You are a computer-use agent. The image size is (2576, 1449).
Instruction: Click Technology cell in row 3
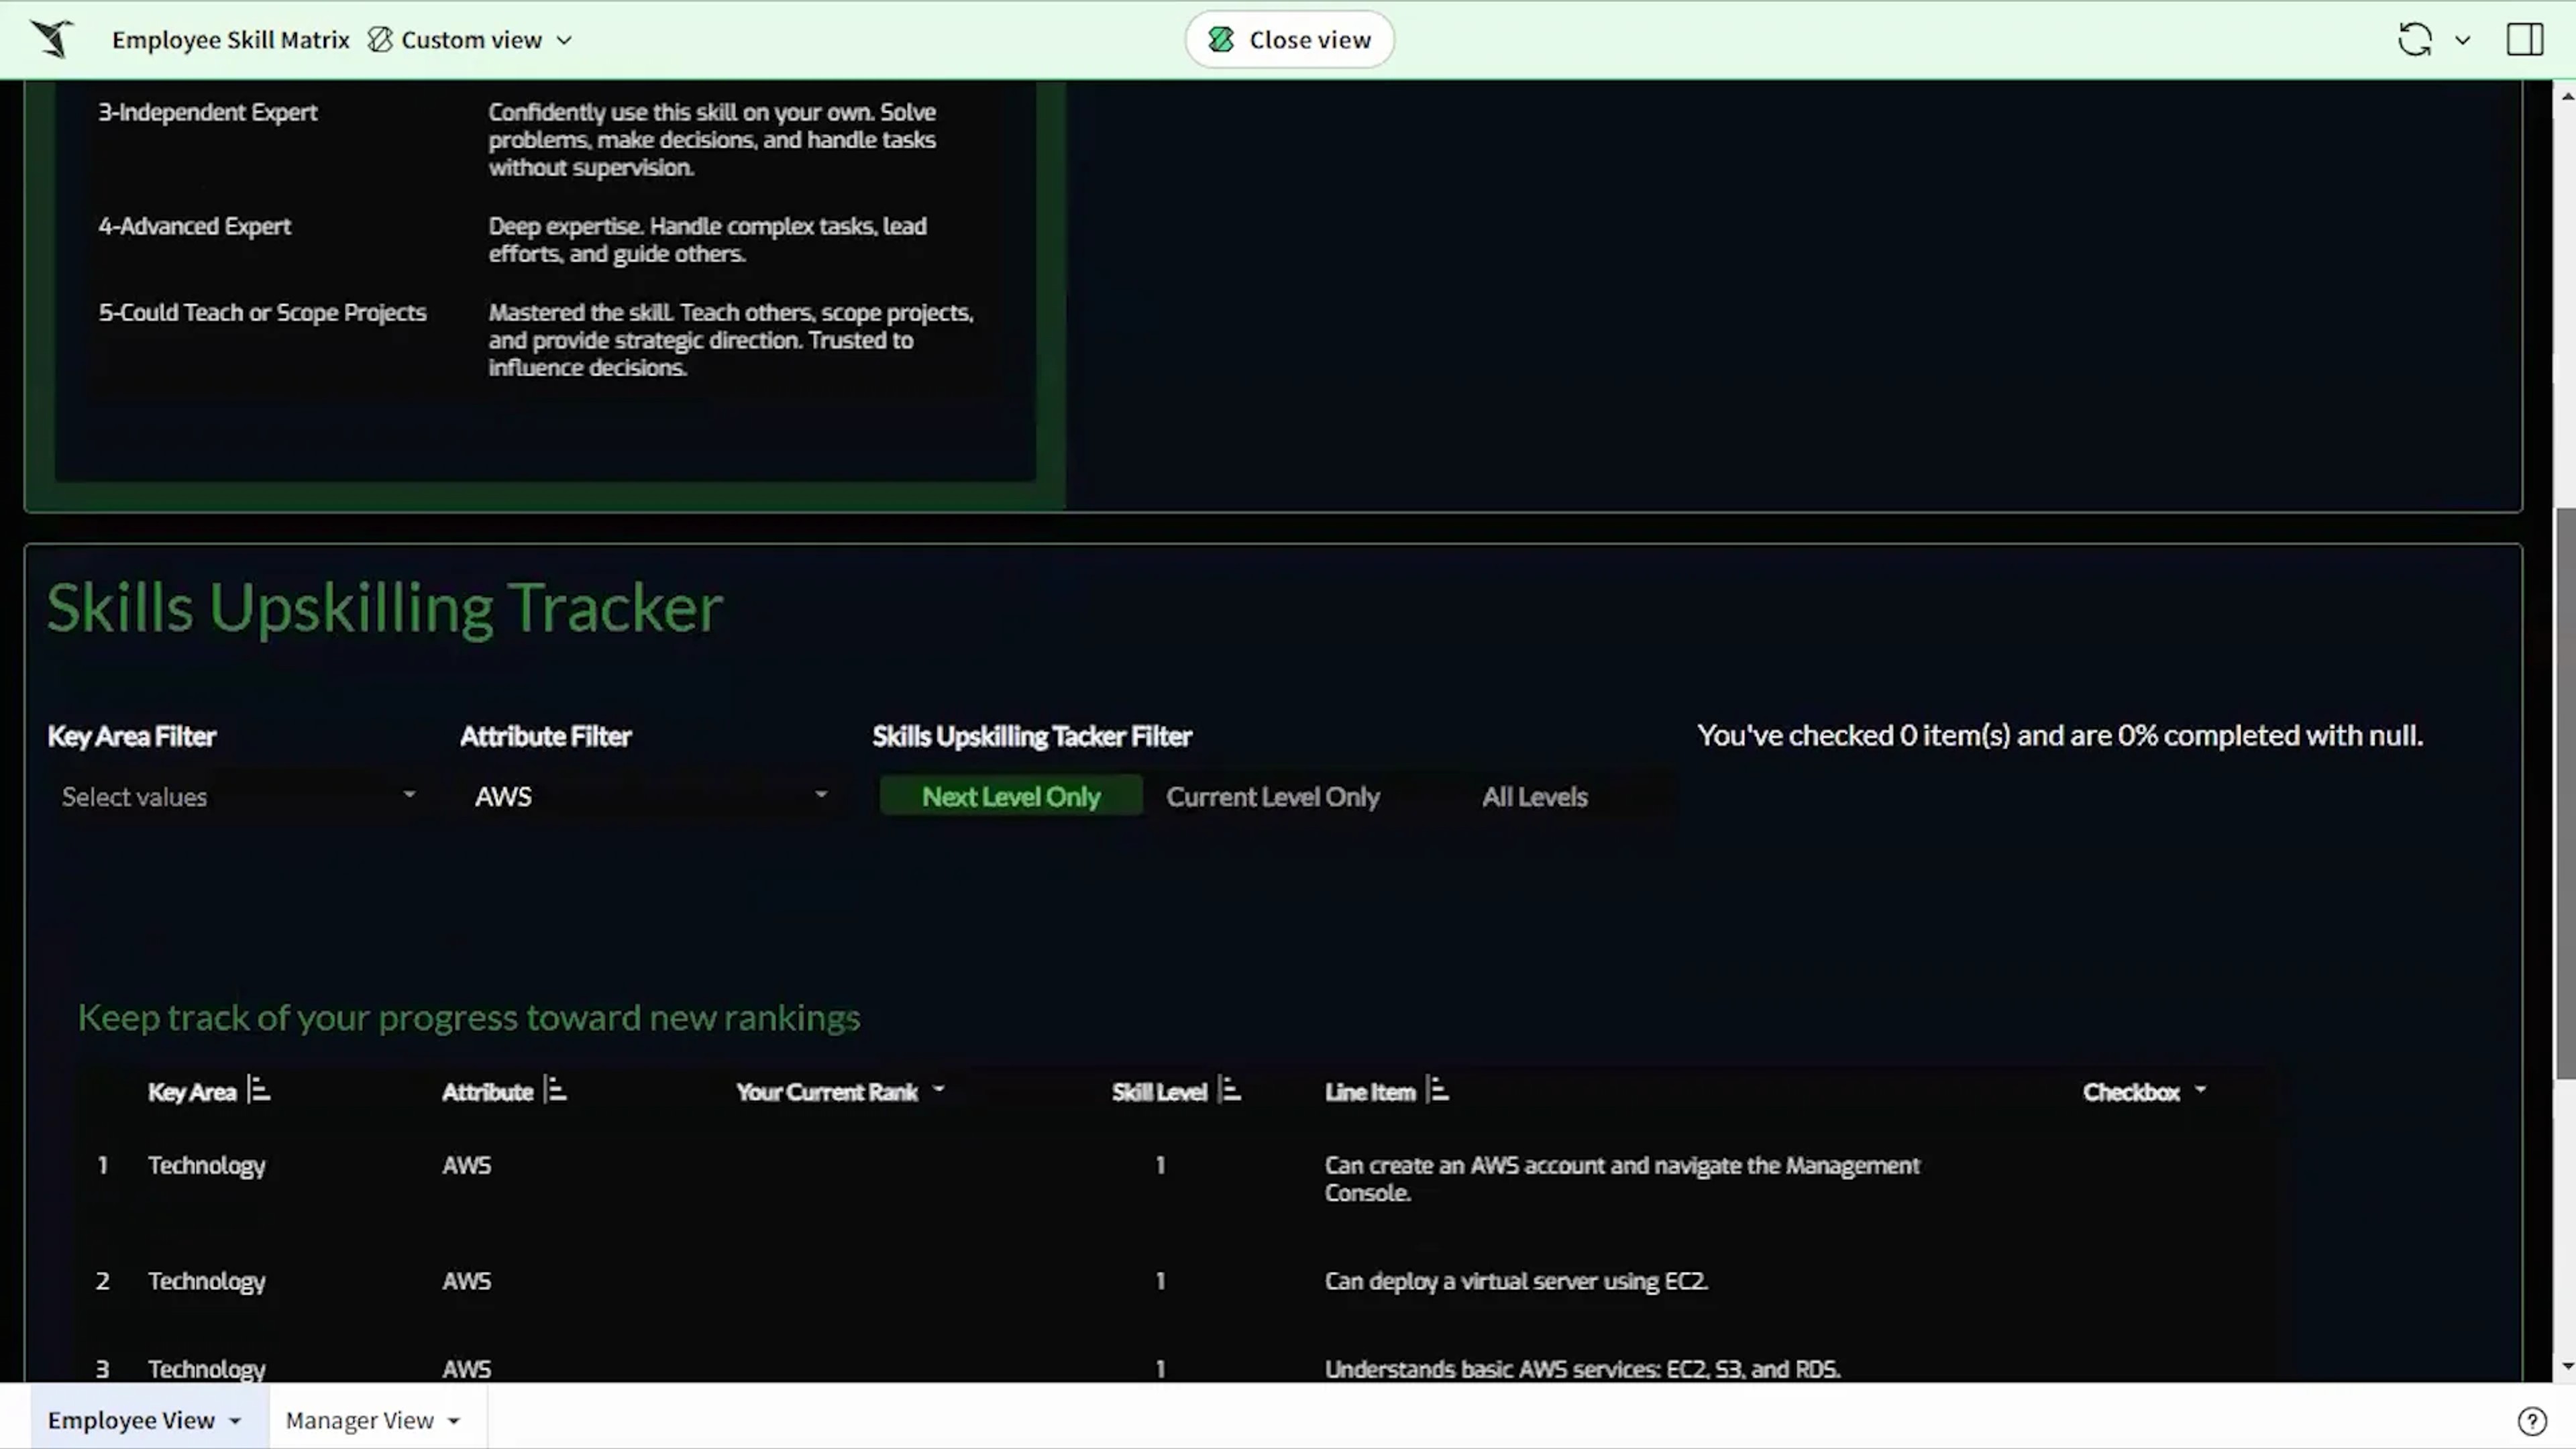tap(207, 1369)
